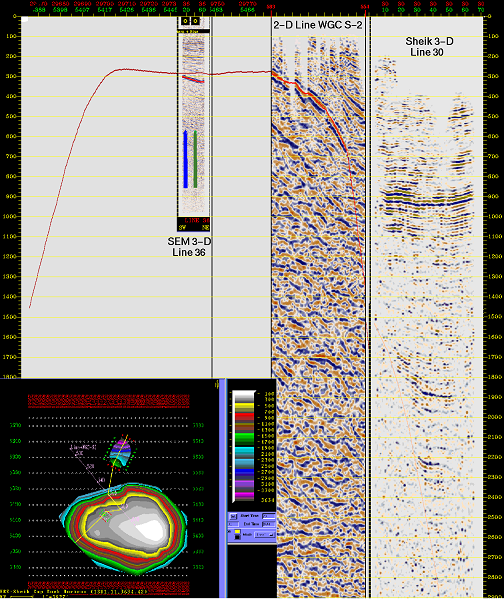Click the red LINE 36 tag below SEM section
Viewport: 504px width, 599px height.
tap(197, 220)
